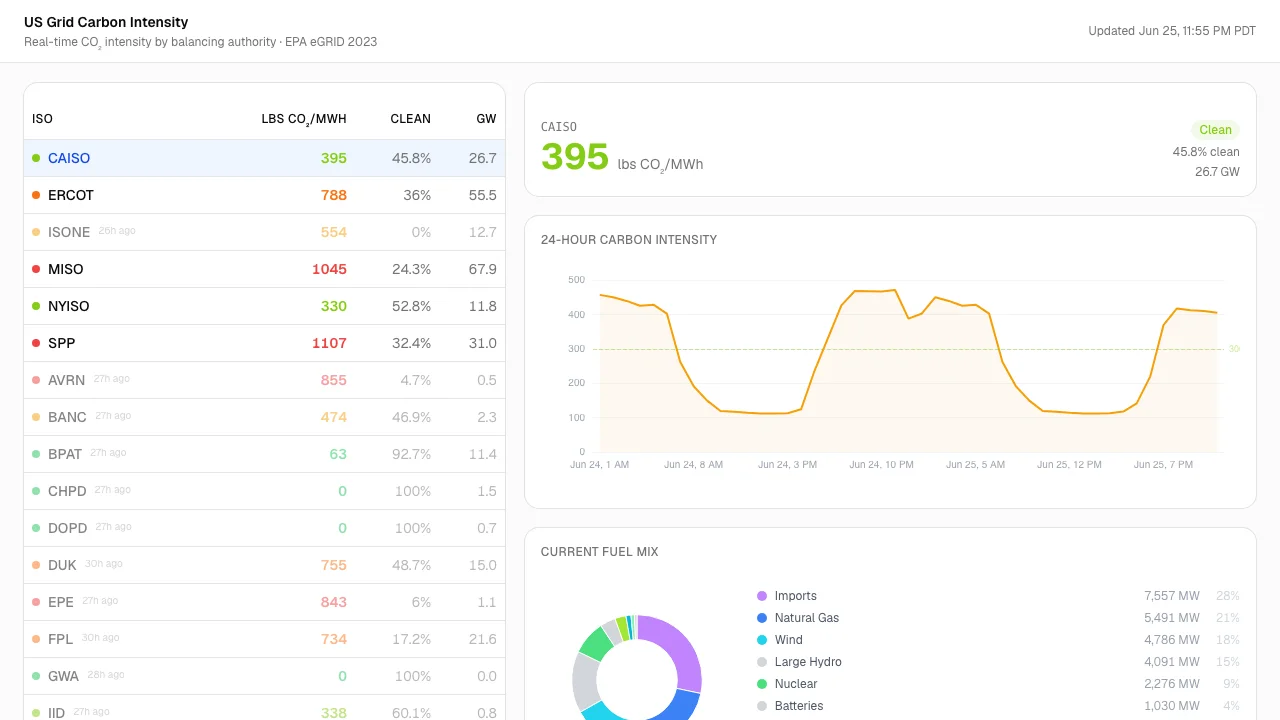This screenshot has width=1280, height=720.
Task: Click the red status dot for MISO
Action: coord(36,269)
